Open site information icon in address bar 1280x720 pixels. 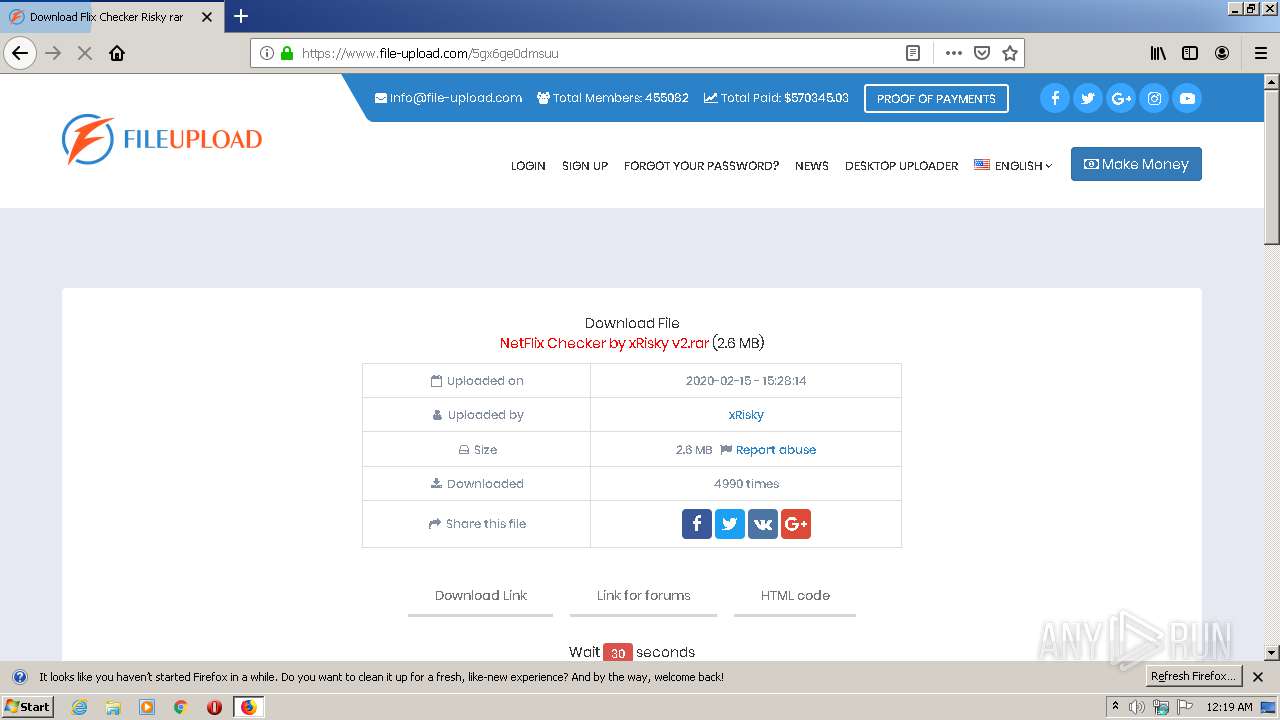tap(267, 53)
